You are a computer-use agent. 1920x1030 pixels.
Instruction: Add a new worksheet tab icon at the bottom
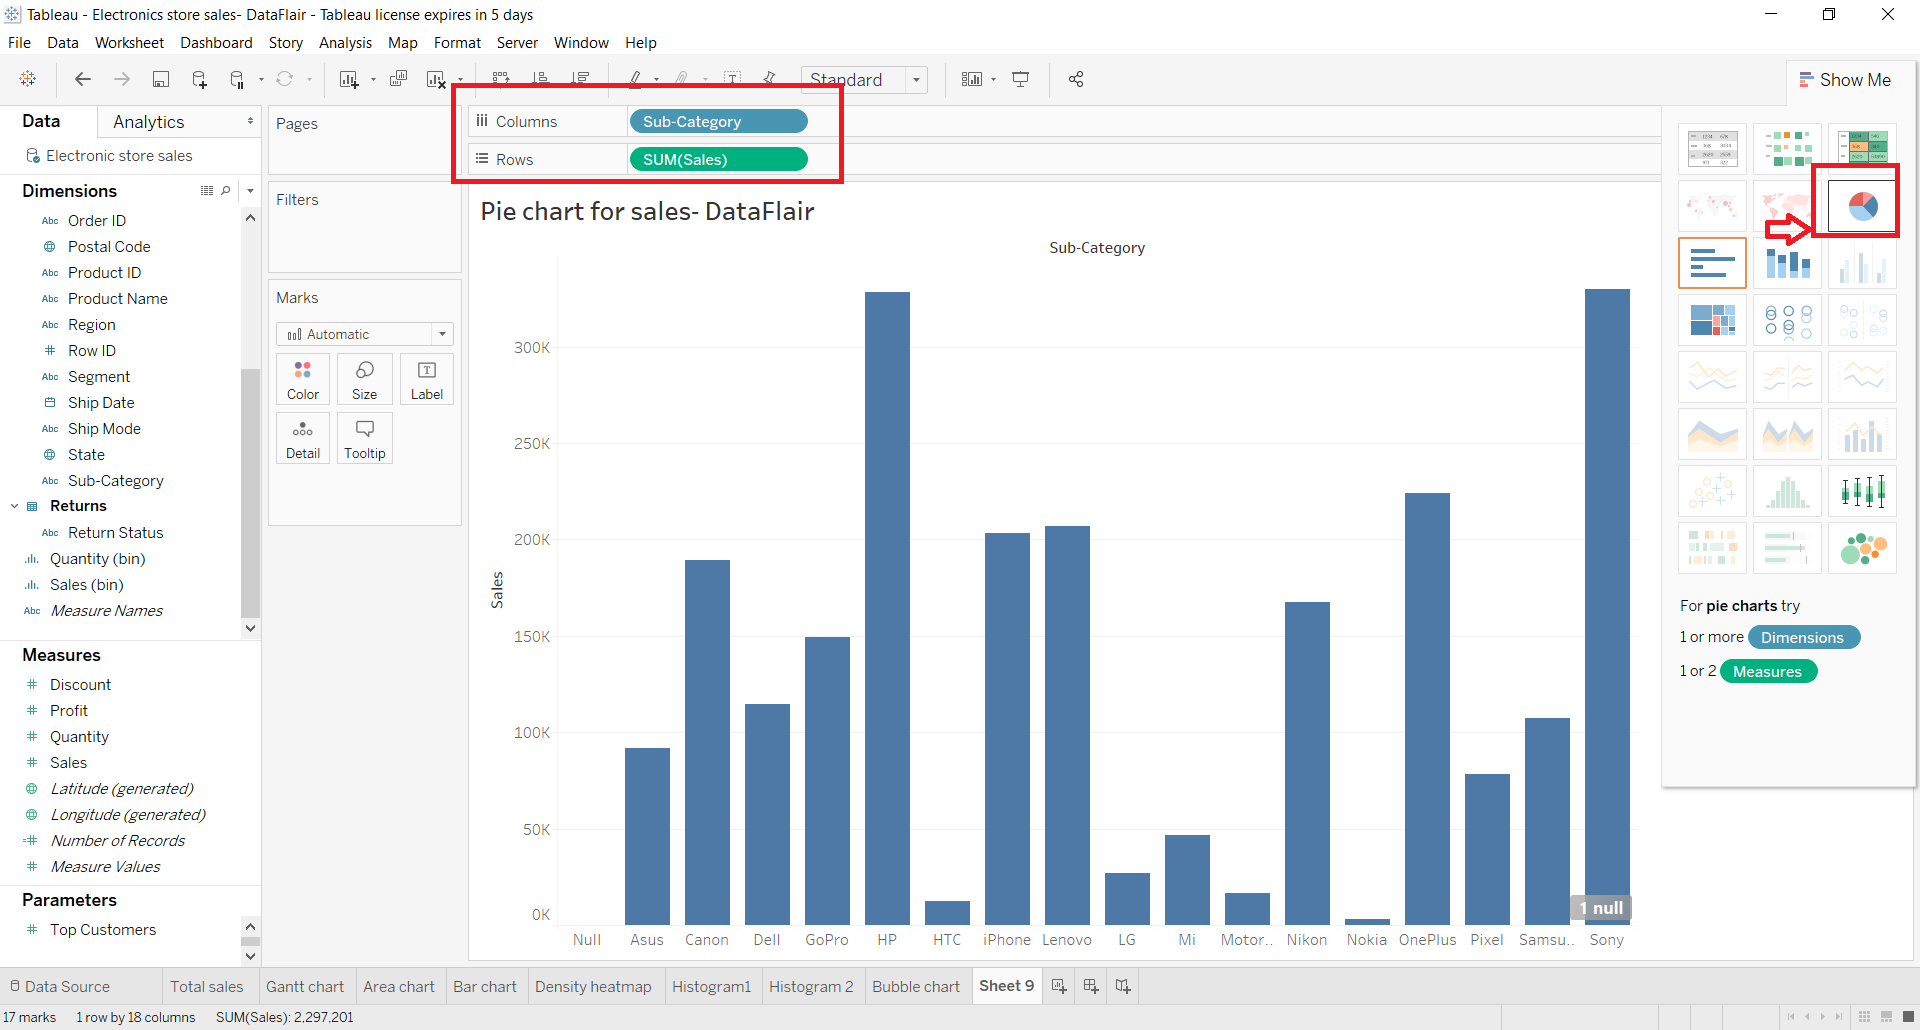point(1059,986)
